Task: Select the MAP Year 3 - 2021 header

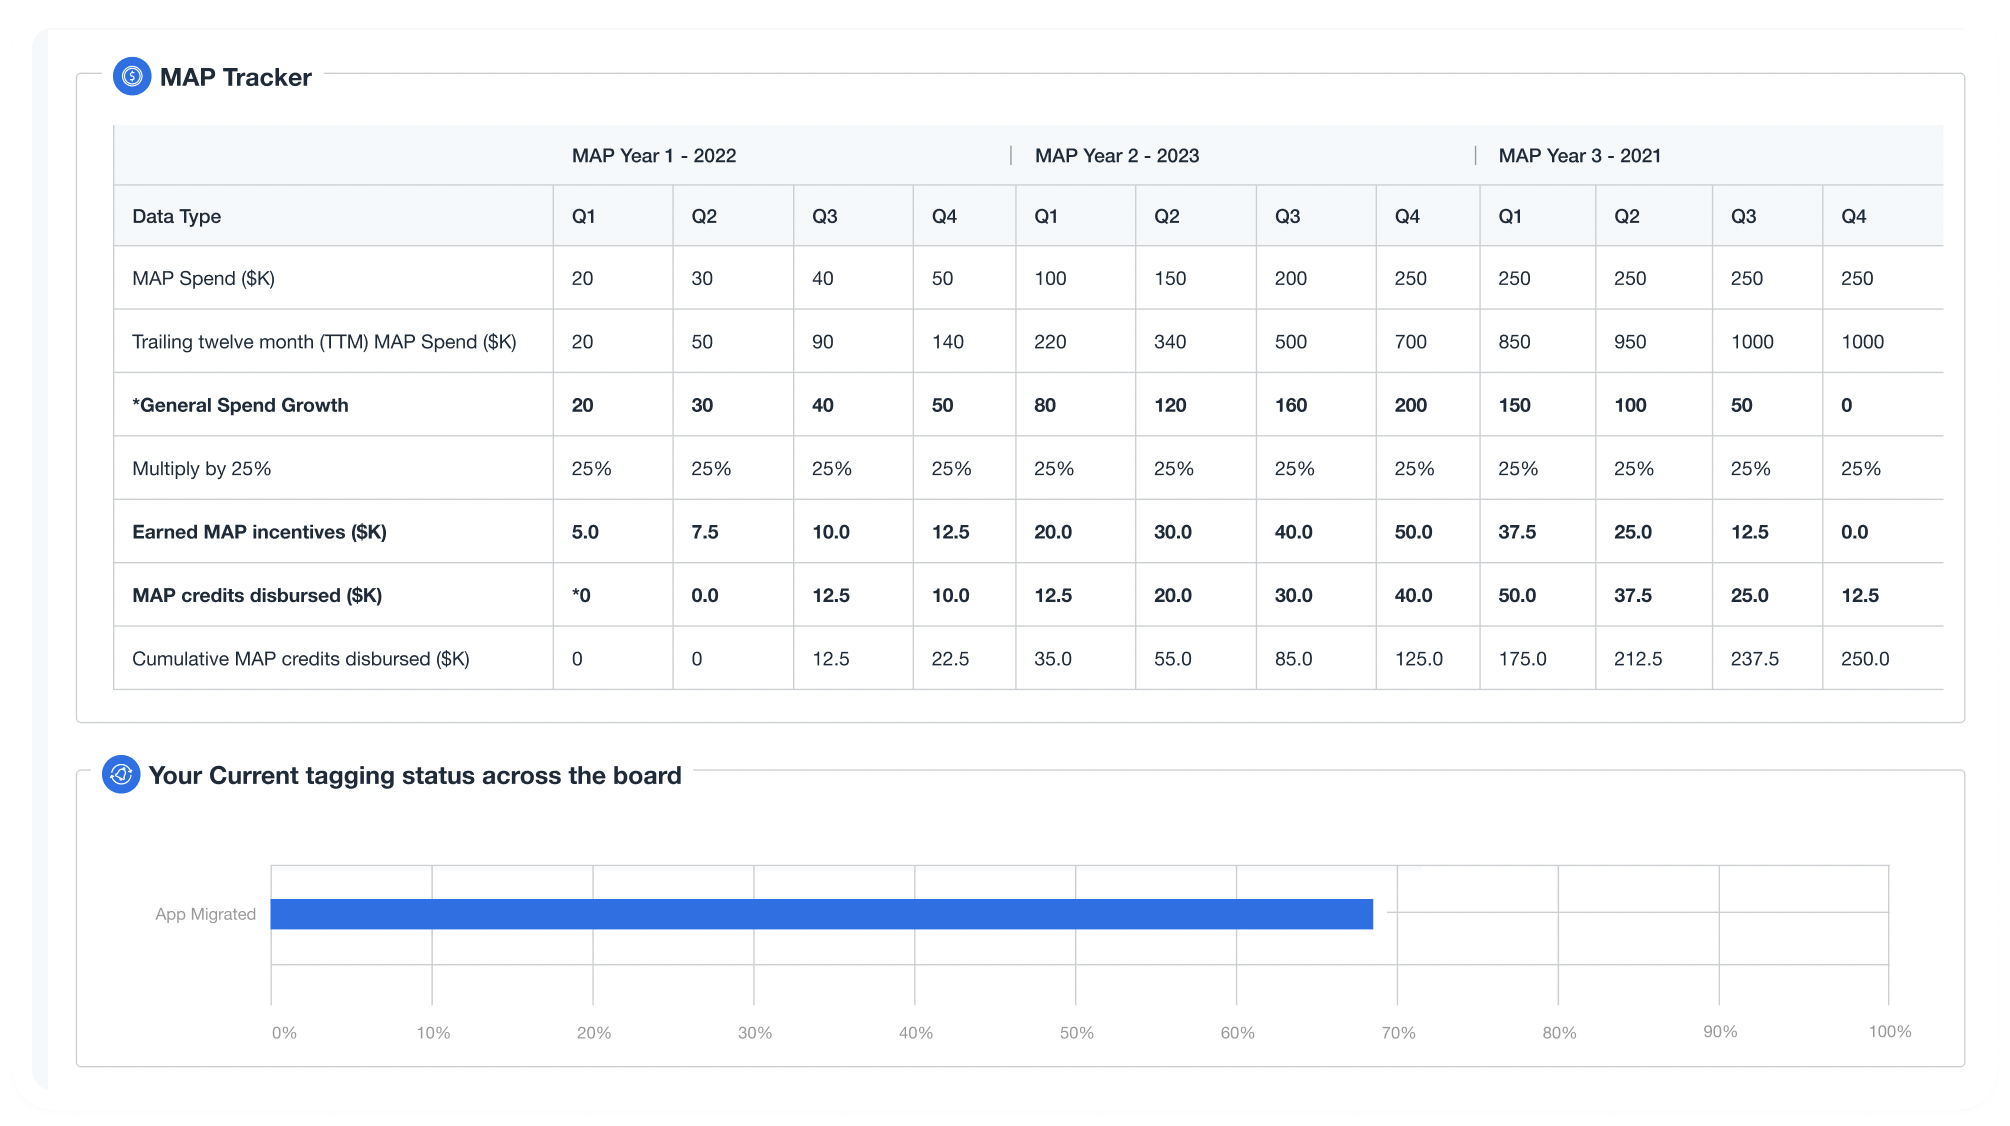Action: click(x=1580, y=156)
